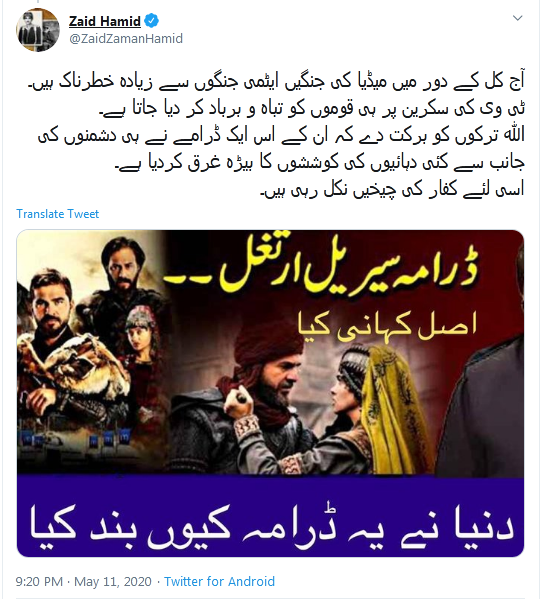Click the blue verified badge

[152, 21]
